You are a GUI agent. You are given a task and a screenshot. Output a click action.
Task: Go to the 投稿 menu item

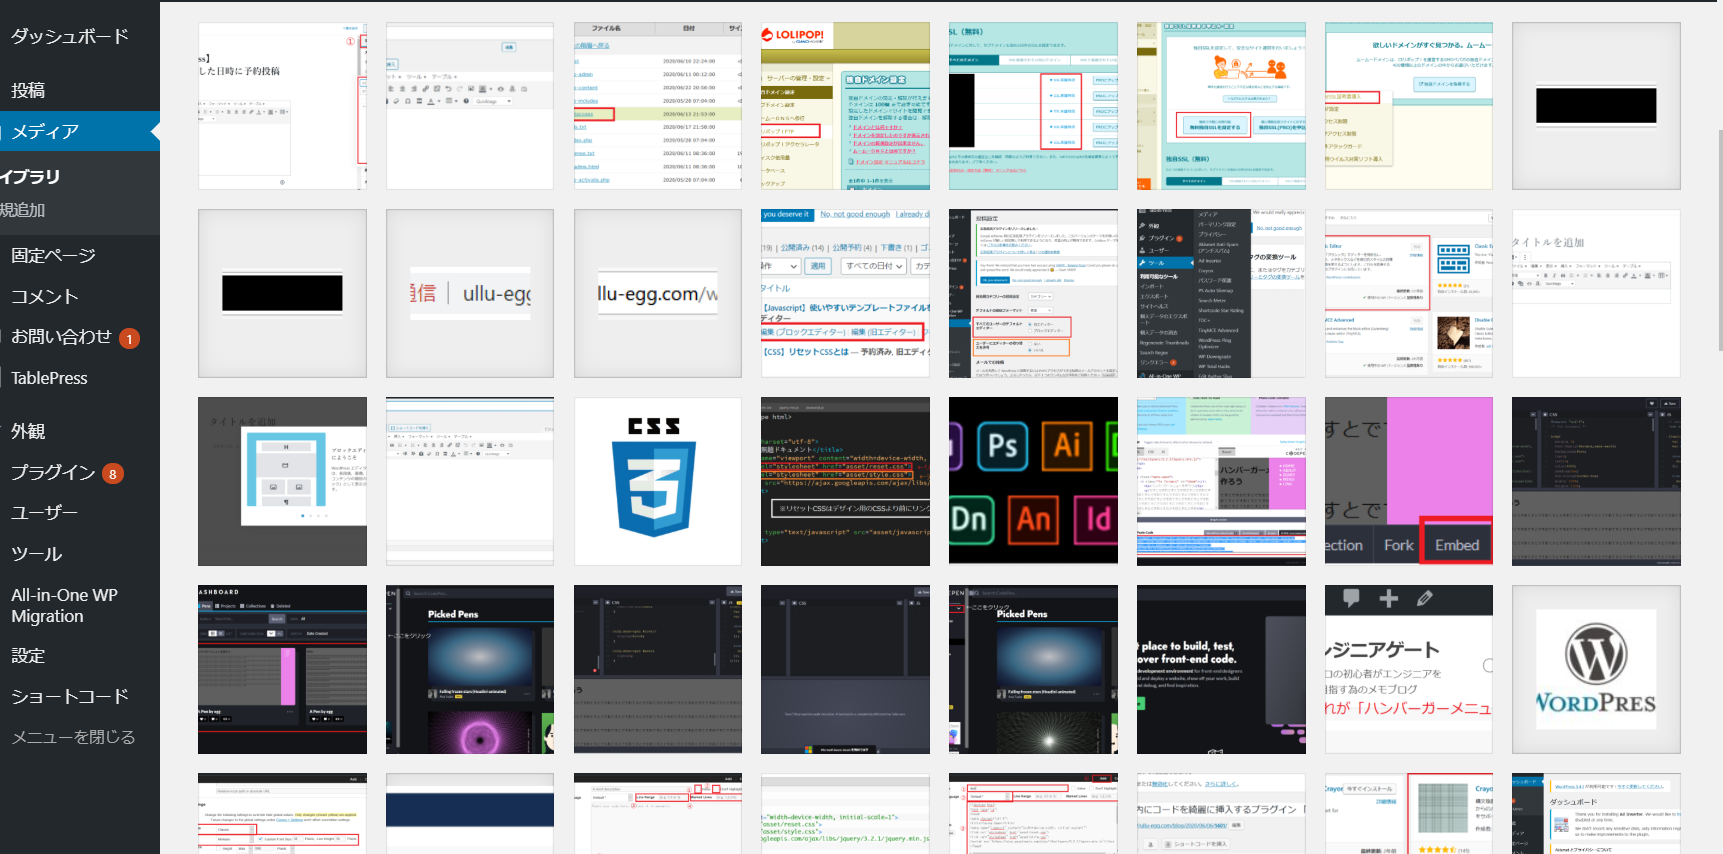tap(28, 90)
